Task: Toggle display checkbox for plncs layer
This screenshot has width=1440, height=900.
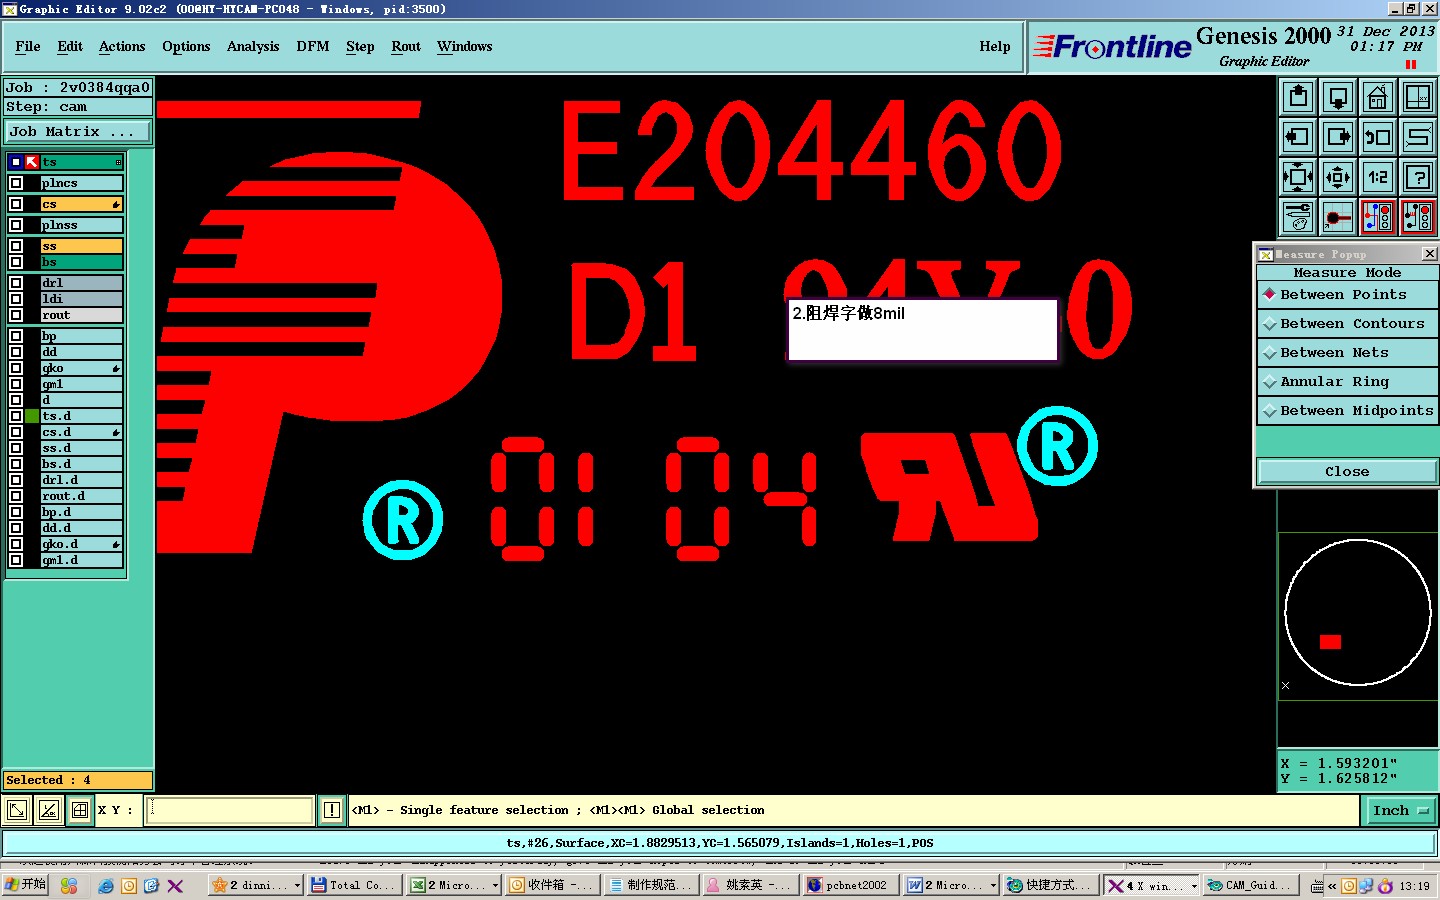Action: [16, 183]
